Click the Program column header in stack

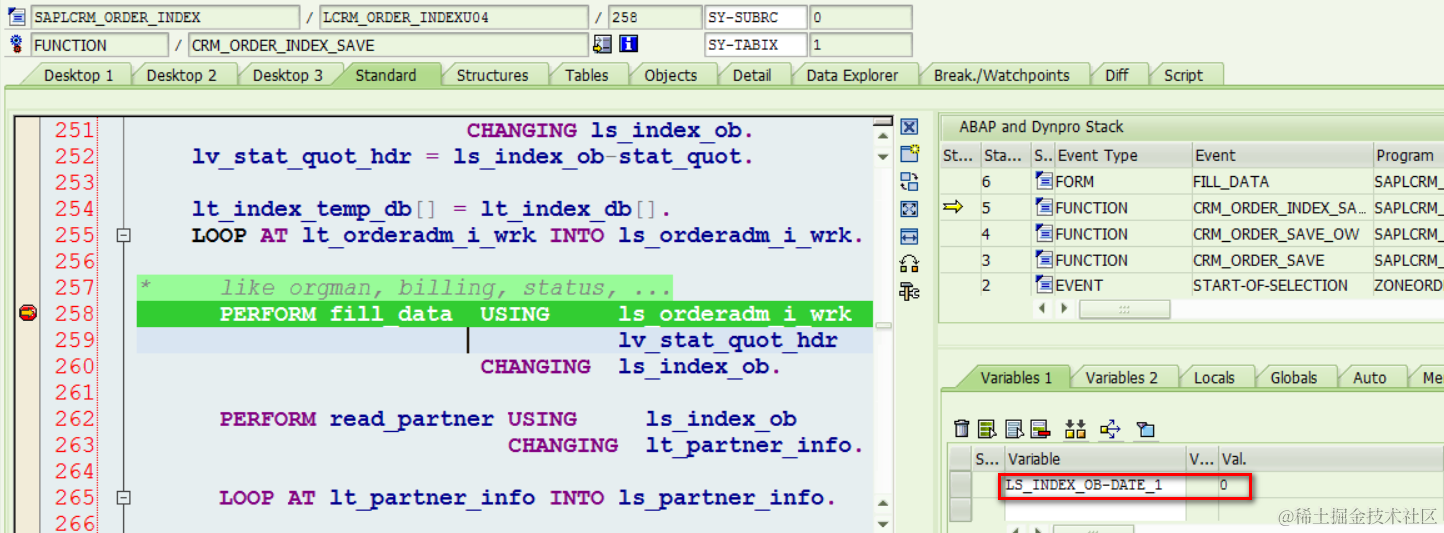[x=1407, y=156]
